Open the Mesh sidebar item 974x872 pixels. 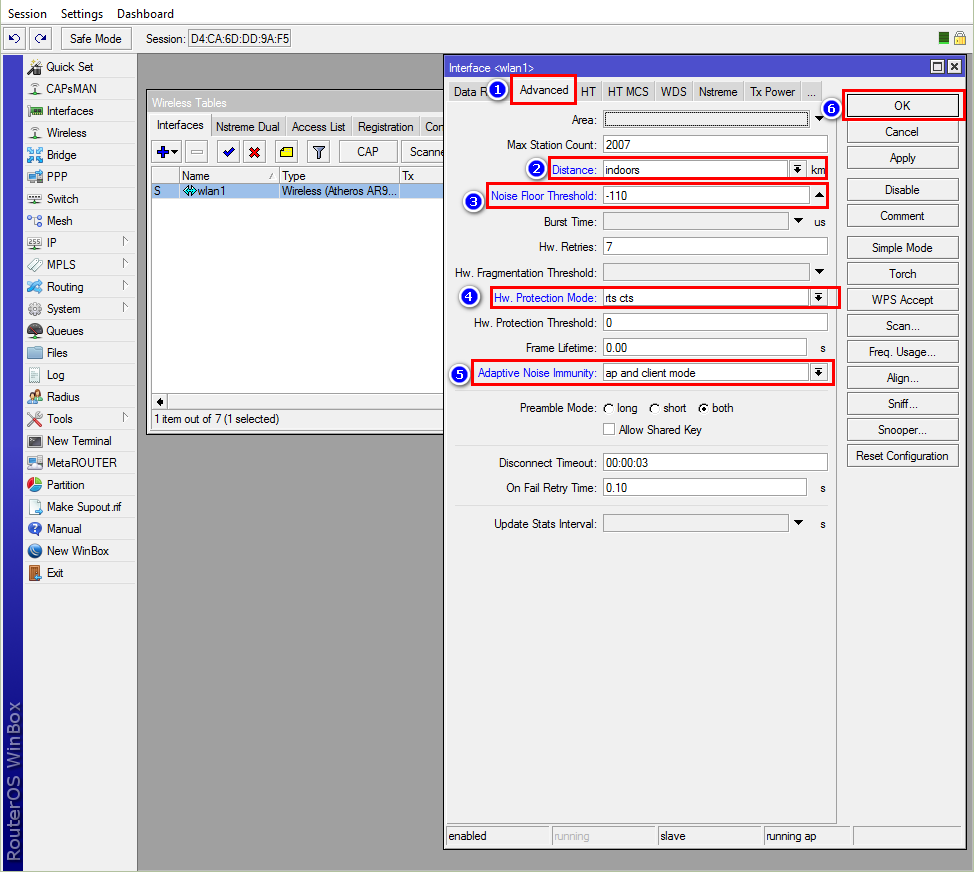click(x=60, y=221)
